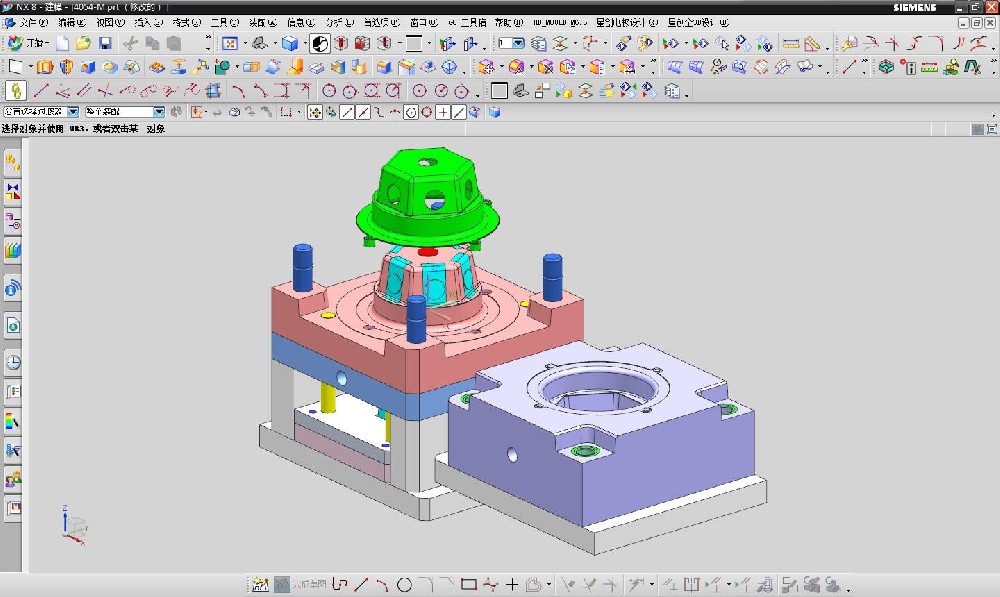Toggle the snap-to-arc-center circle option

click(411, 113)
